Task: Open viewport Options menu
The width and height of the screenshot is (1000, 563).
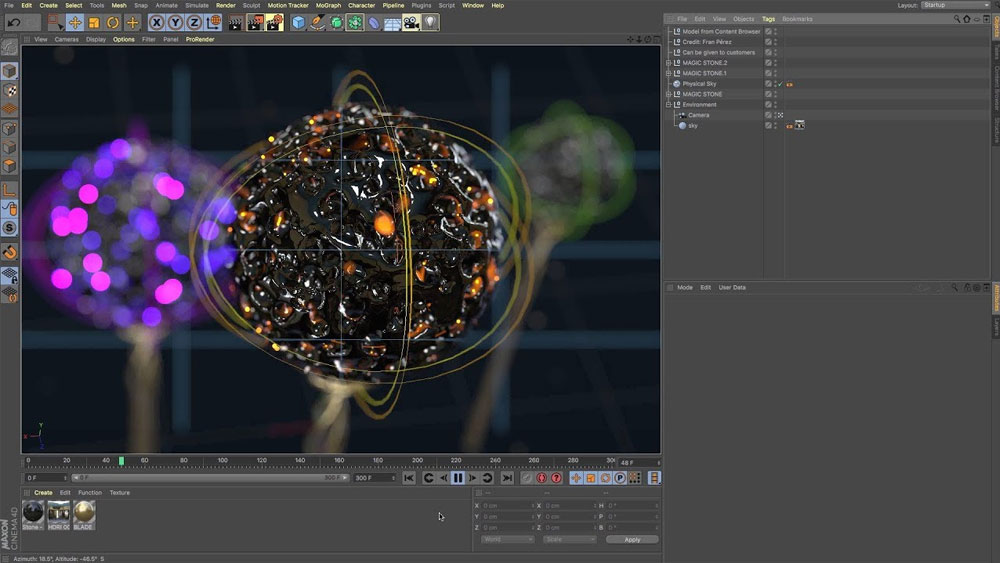Action: pos(124,40)
